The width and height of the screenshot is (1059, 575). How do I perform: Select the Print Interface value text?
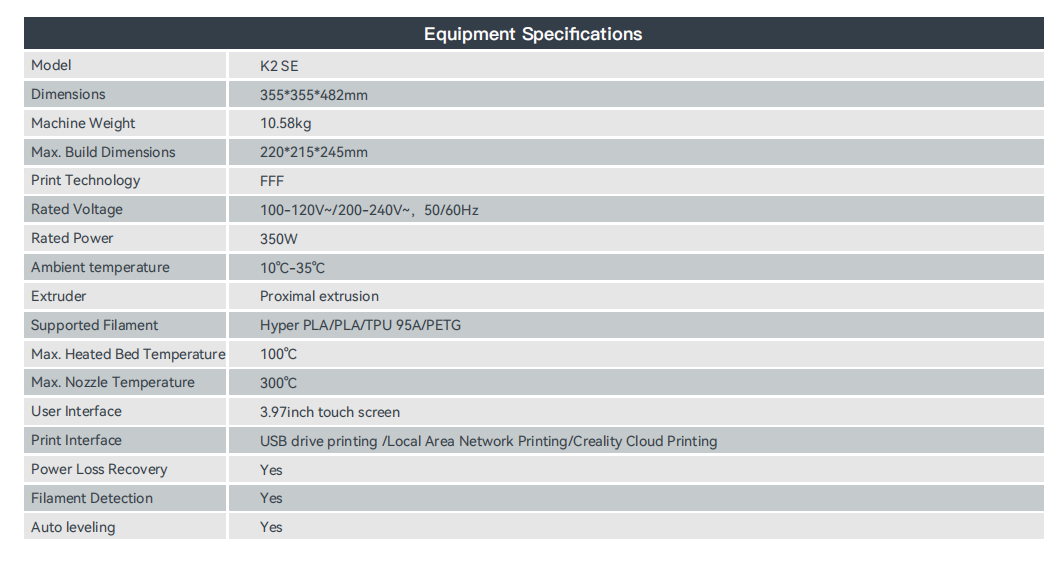[x=488, y=441]
